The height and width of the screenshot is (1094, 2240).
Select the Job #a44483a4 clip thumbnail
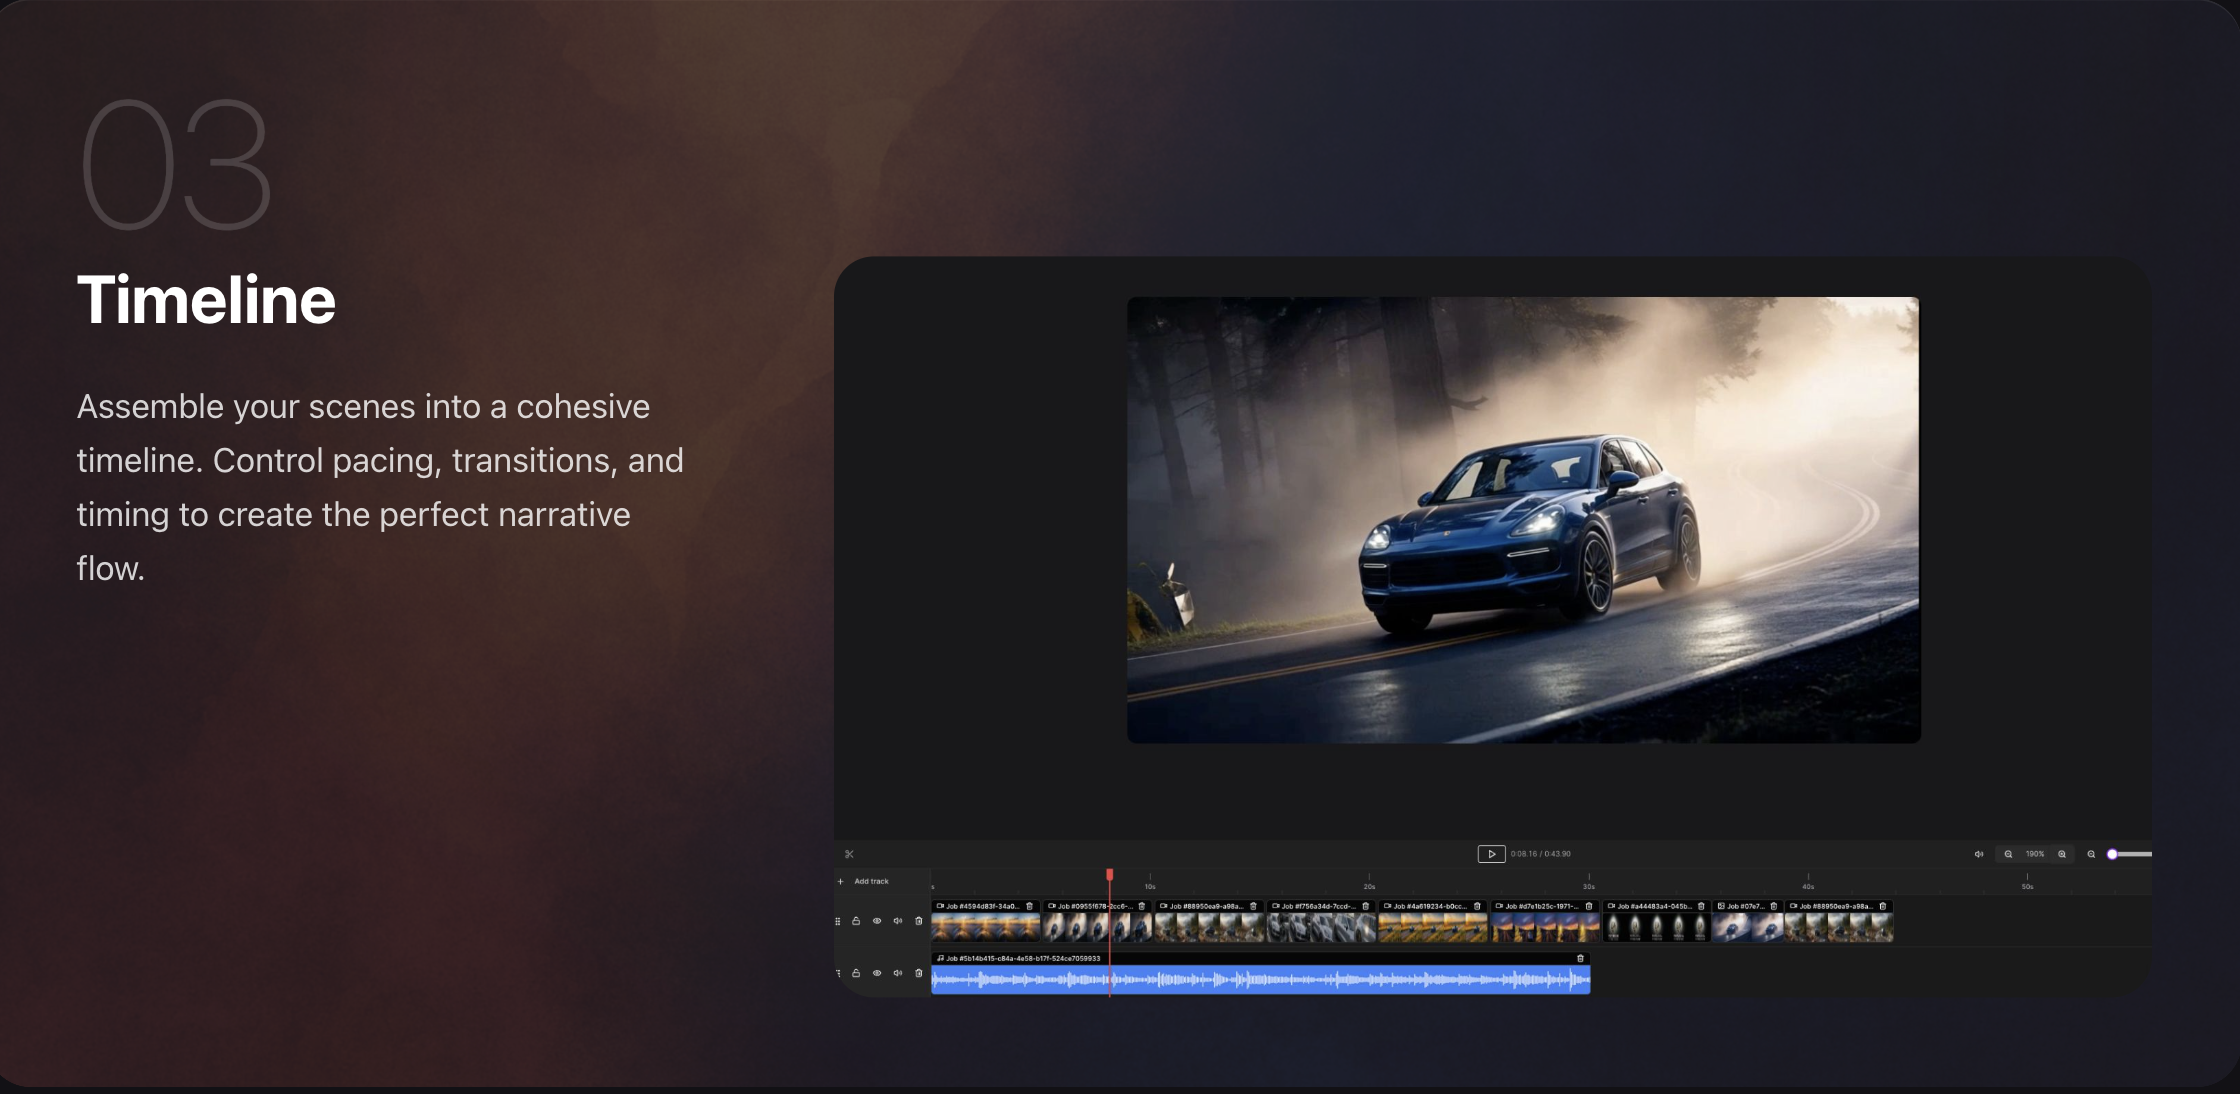(x=1656, y=928)
